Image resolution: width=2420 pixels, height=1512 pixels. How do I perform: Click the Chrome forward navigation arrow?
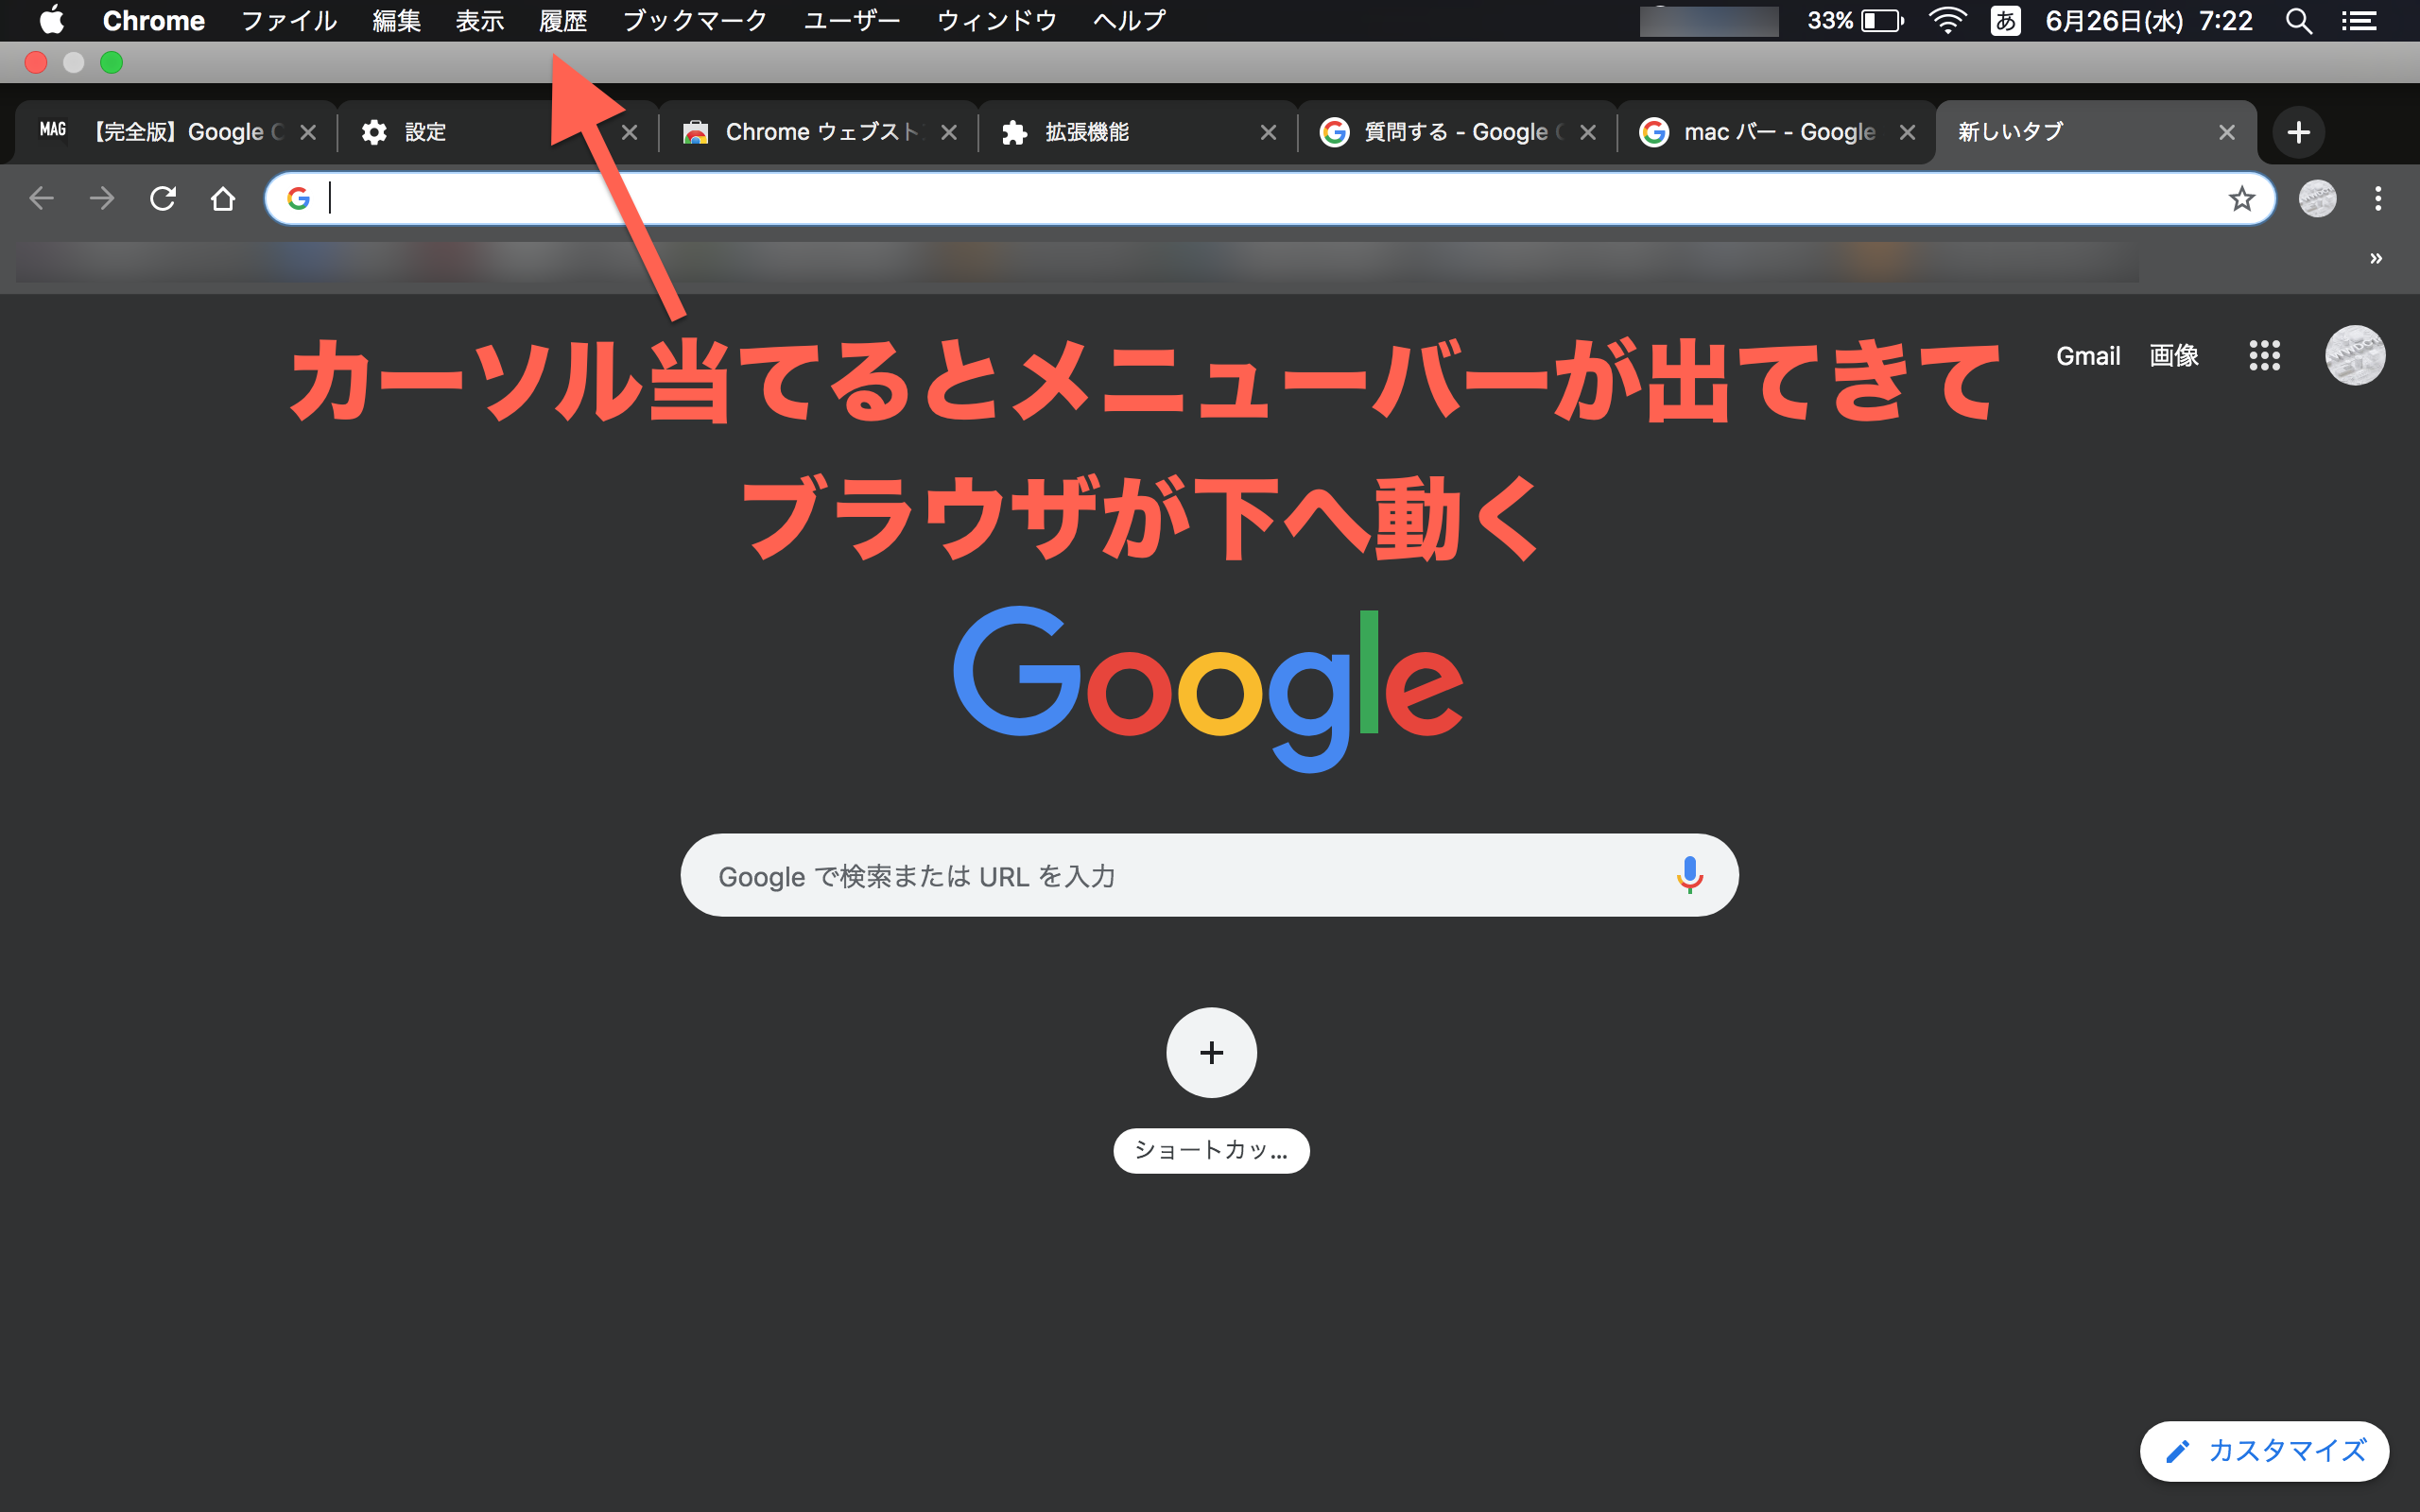tap(101, 197)
